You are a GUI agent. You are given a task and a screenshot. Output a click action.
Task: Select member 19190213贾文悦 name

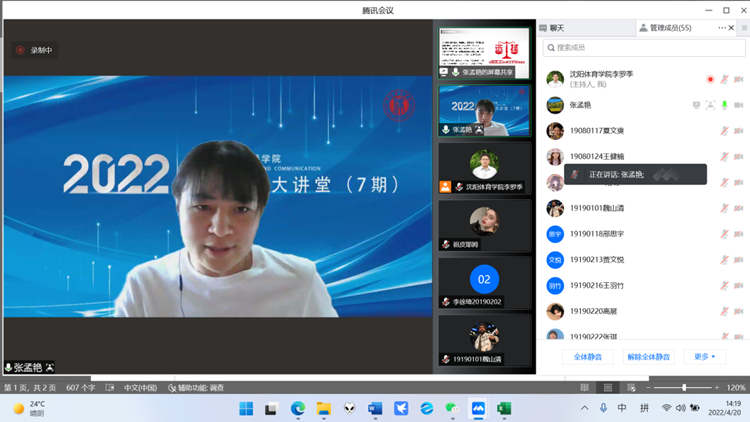pos(597,260)
